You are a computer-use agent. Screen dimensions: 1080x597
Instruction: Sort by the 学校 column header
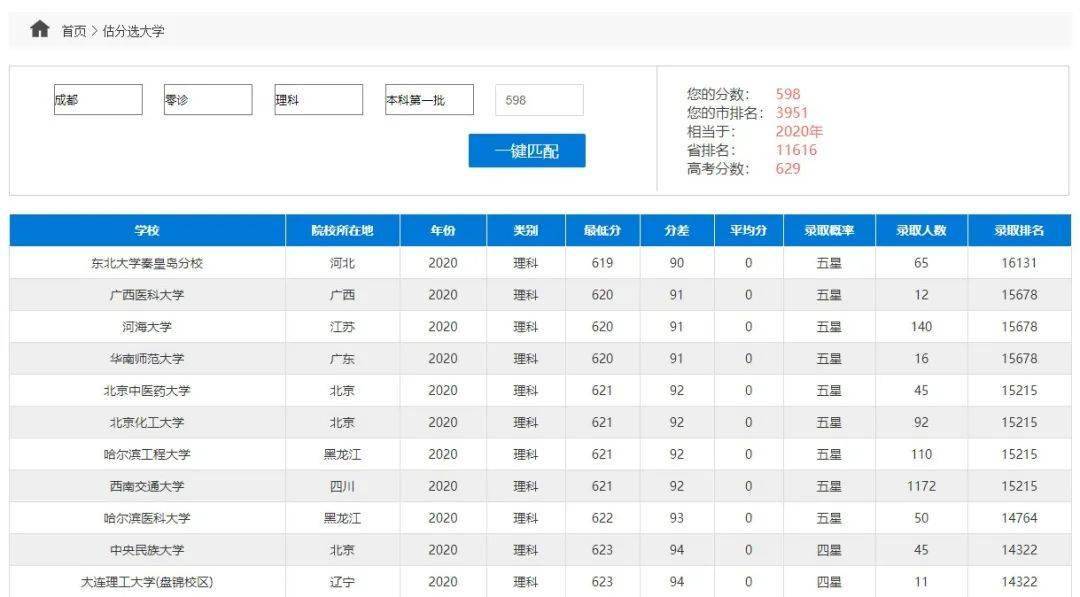[x=147, y=230]
